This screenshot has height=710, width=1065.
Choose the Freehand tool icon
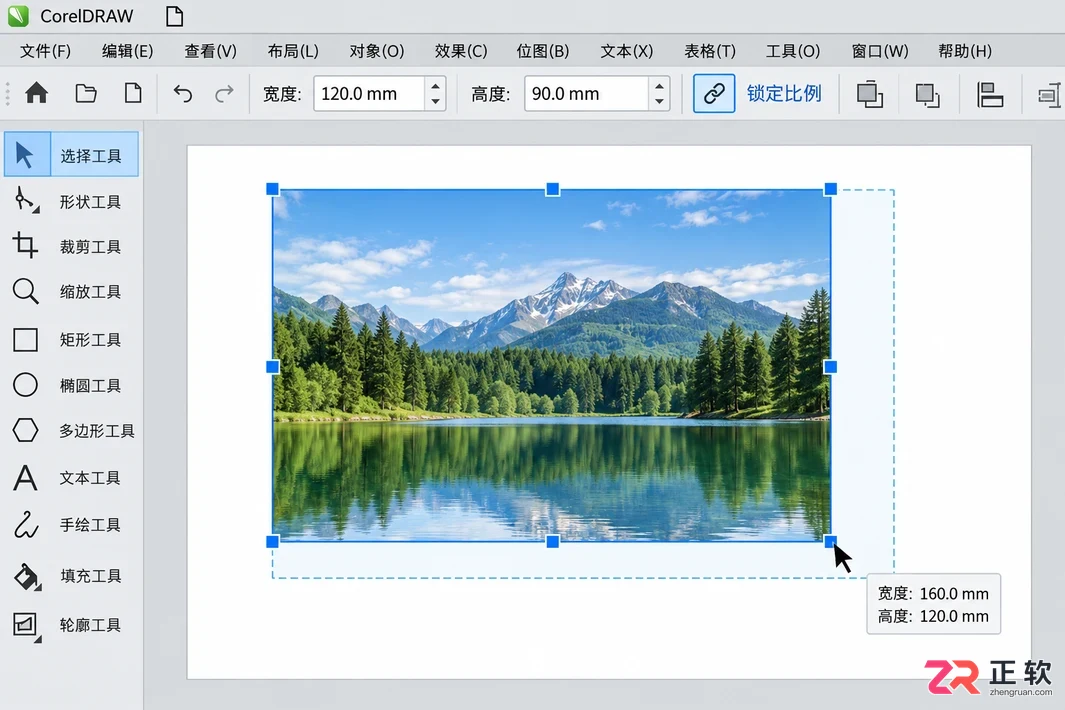(x=26, y=525)
